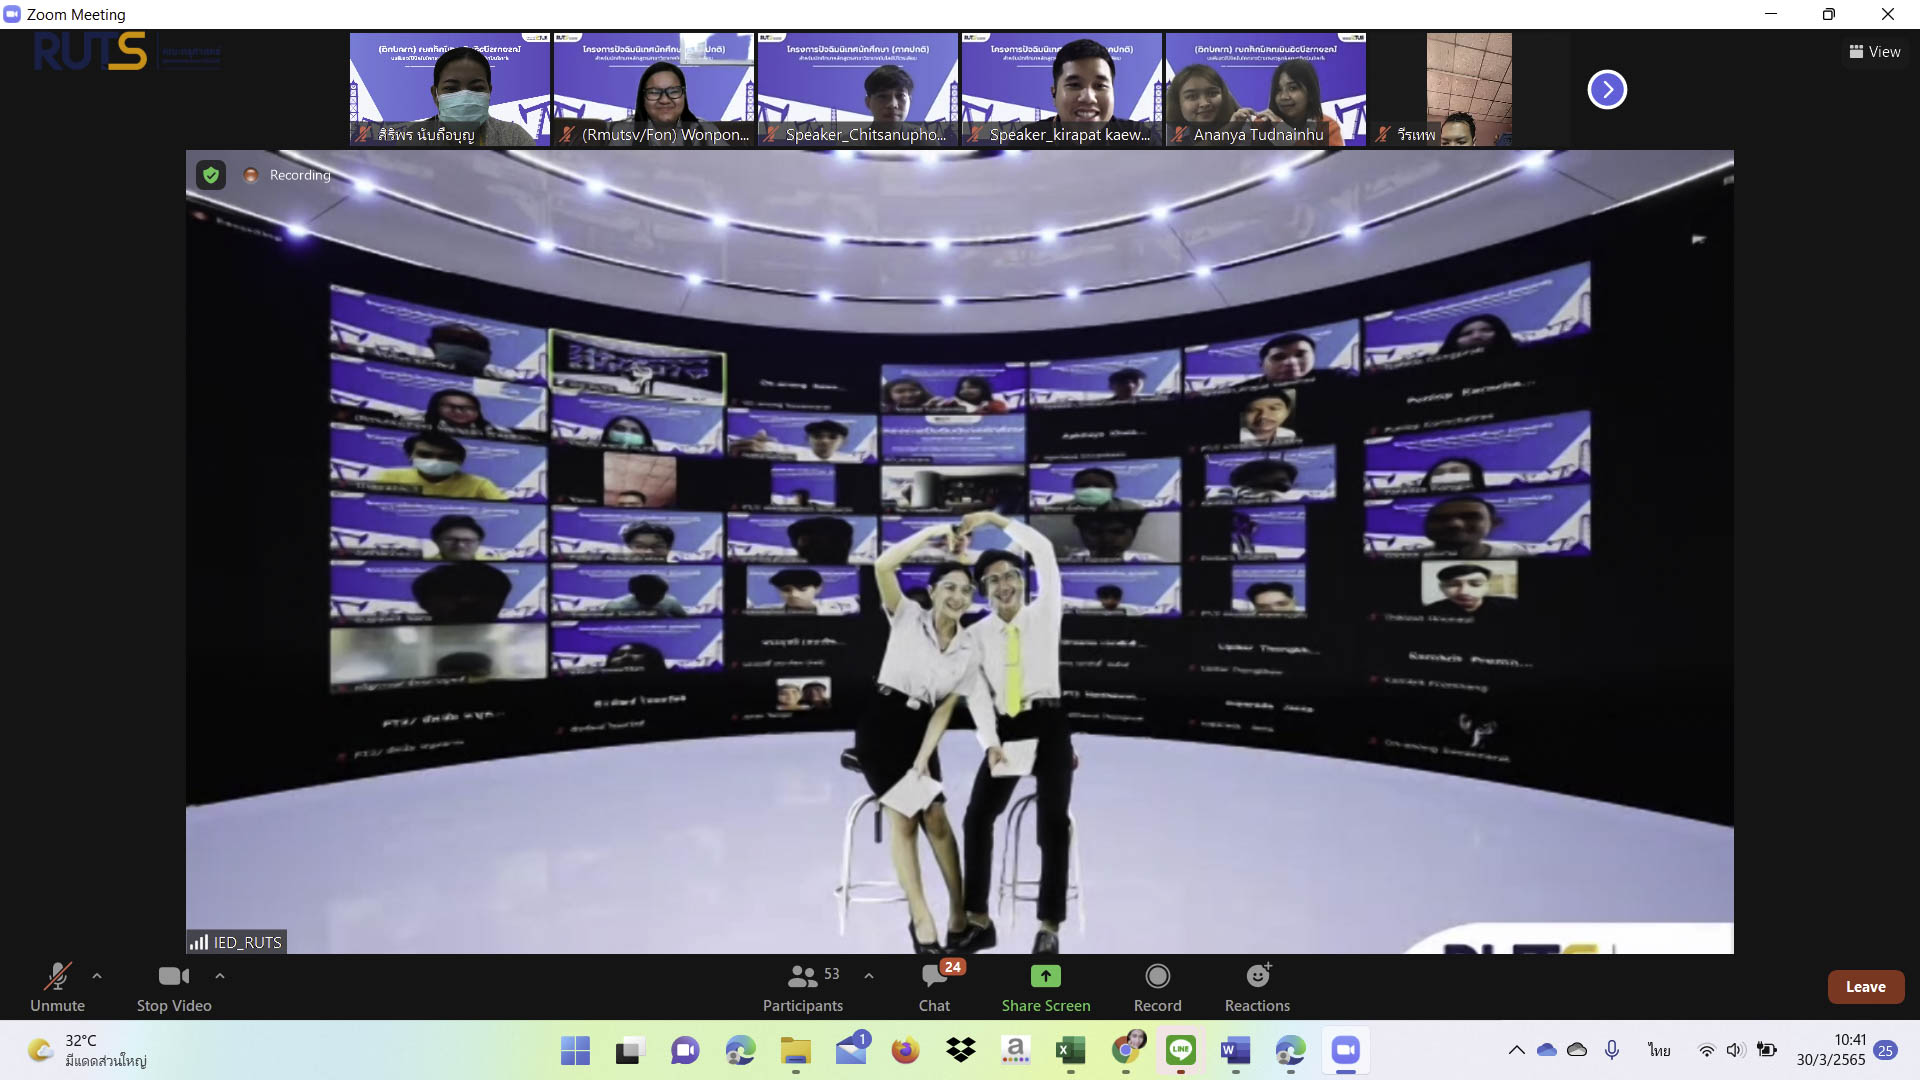Open the 32°C weather widget
This screenshot has height=1080, width=1920.
click(x=88, y=1050)
